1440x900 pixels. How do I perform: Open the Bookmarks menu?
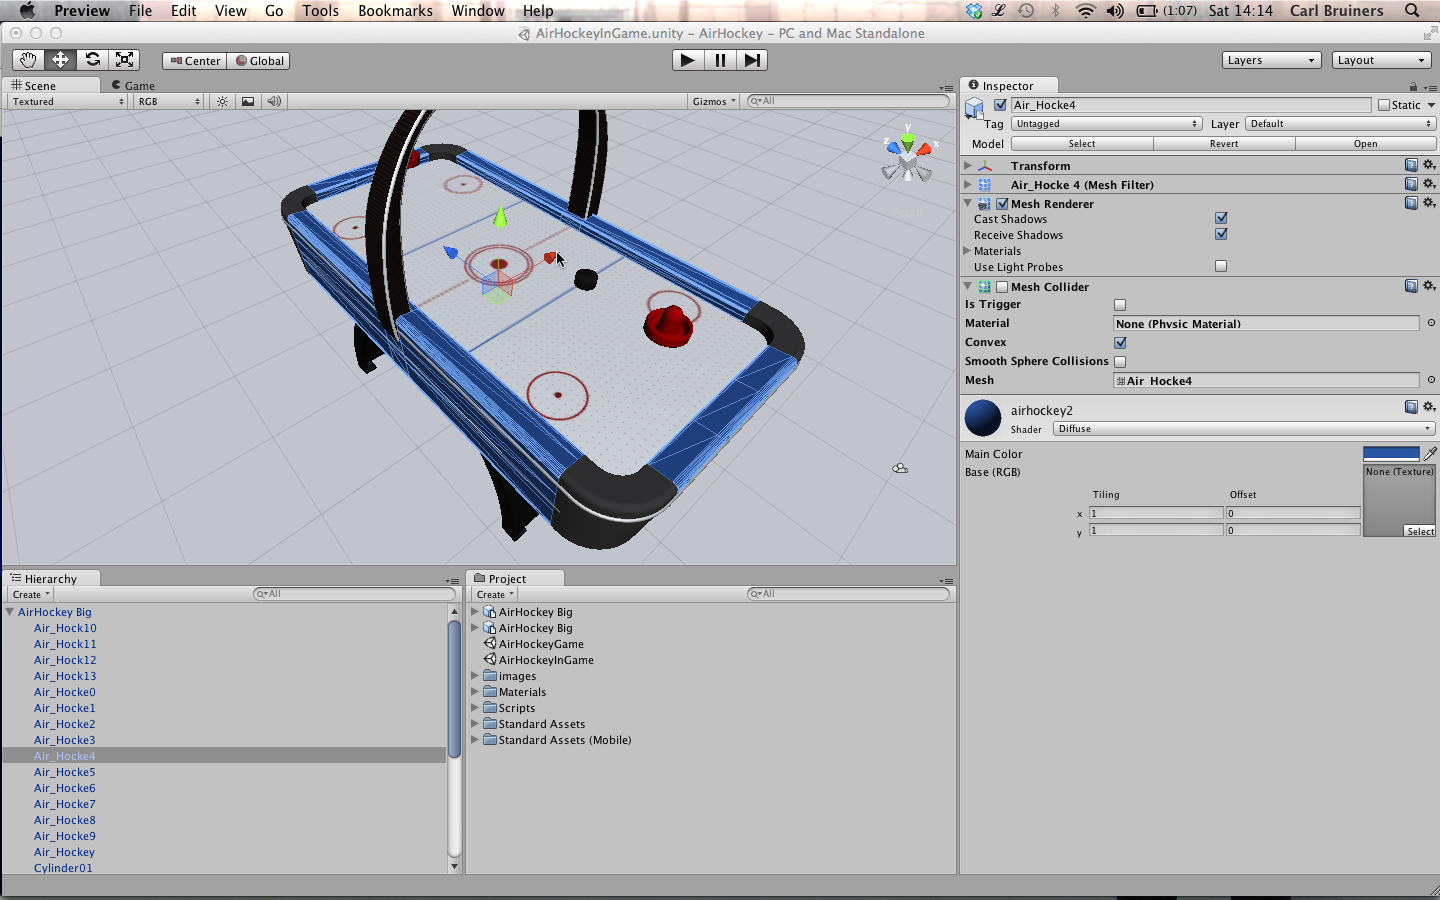coord(395,11)
